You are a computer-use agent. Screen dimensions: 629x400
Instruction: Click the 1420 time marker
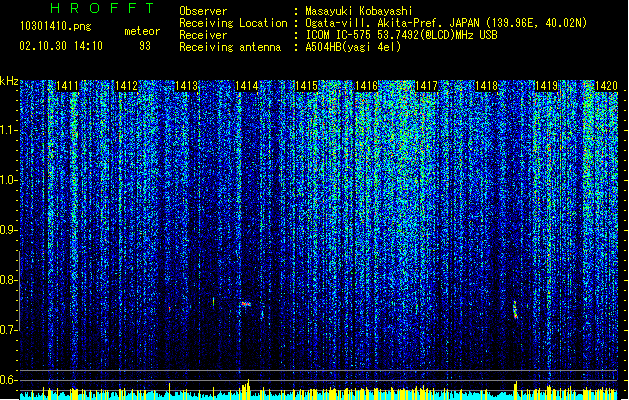click(x=606, y=86)
